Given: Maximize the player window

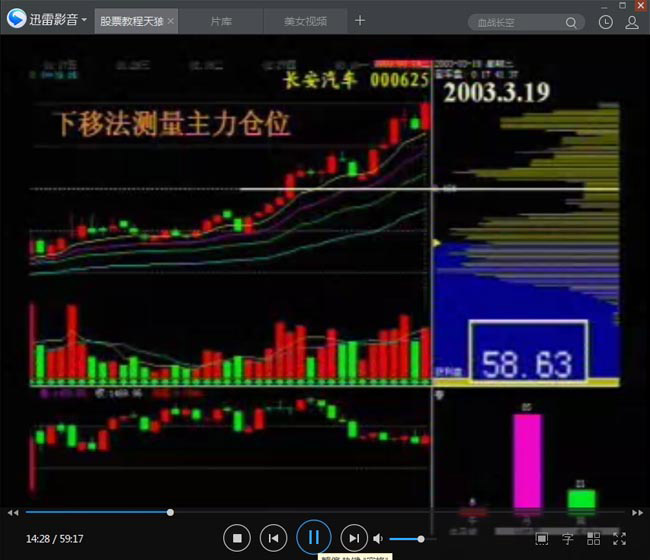Looking at the screenshot, I should pyautogui.click(x=622, y=5).
